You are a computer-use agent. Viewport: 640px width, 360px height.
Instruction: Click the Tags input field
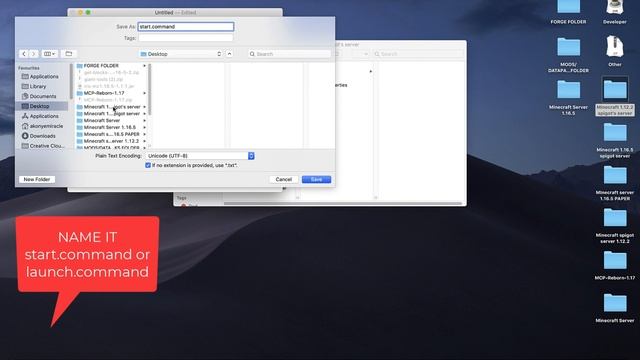pyautogui.click(x=186, y=38)
